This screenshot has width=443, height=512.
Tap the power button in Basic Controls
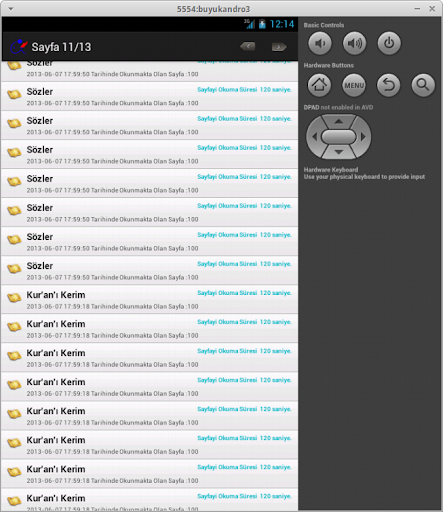click(389, 43)
